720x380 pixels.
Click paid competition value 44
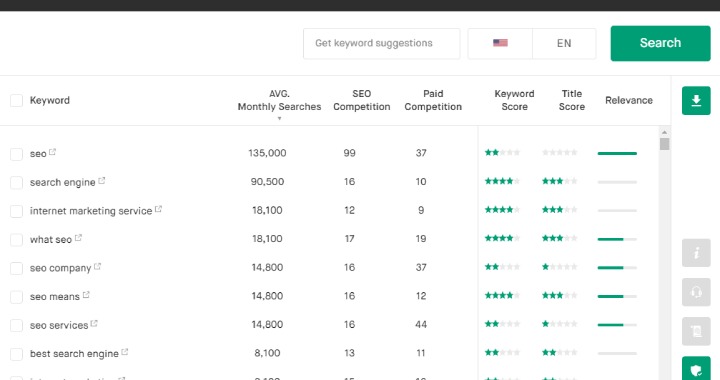pos(421,324)
